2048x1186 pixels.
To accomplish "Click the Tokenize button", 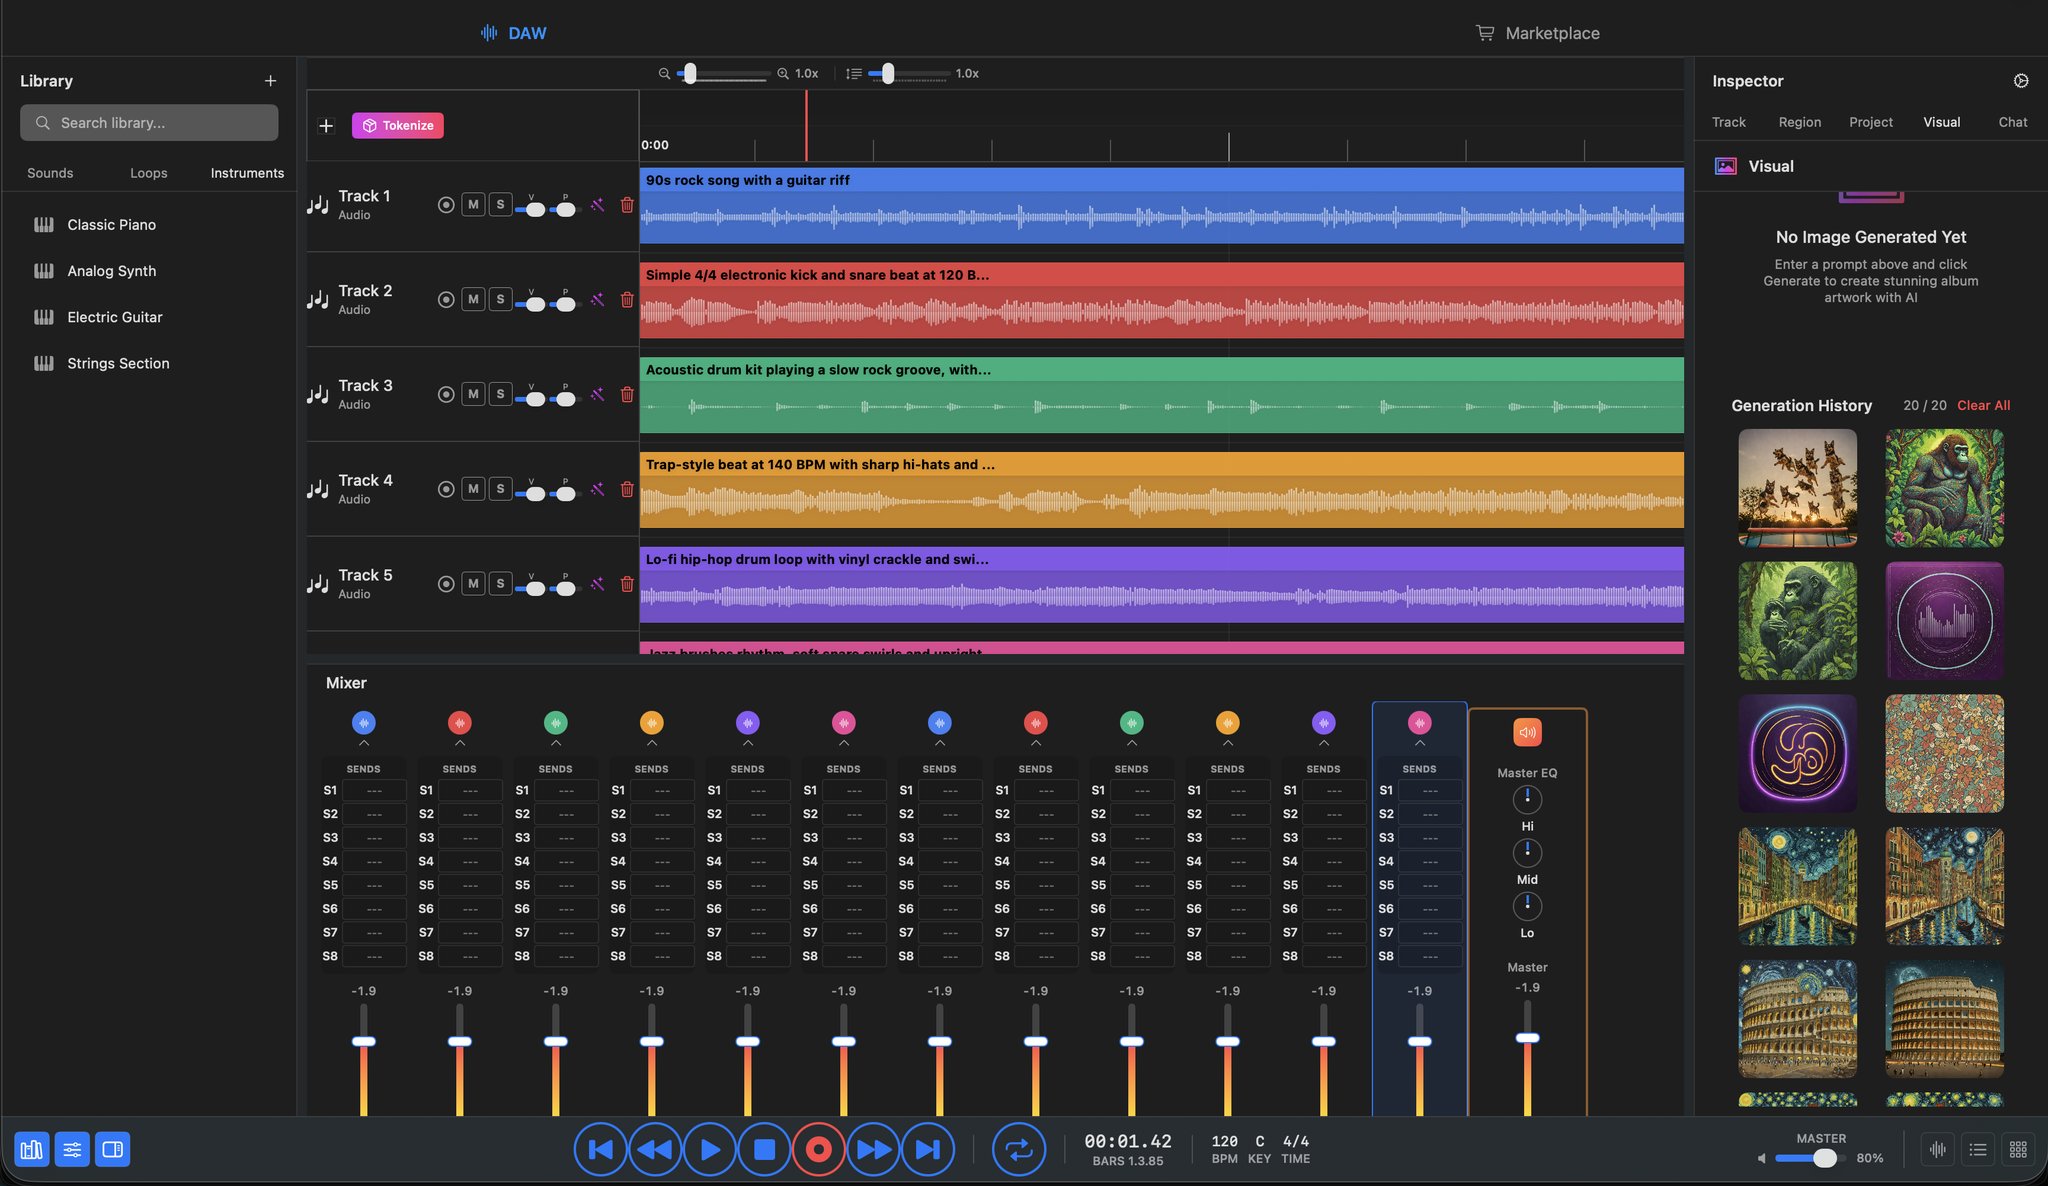I will coord(397,125).
